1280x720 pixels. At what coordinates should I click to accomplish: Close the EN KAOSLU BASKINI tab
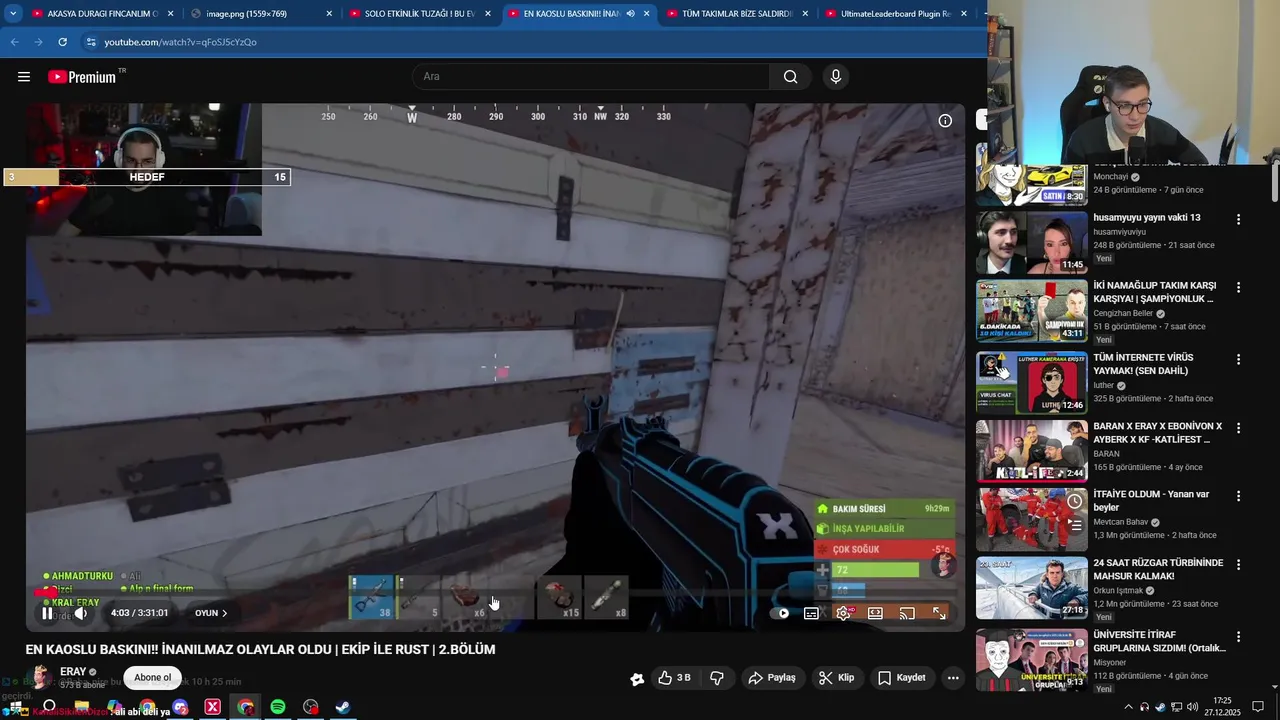[645, 14]
